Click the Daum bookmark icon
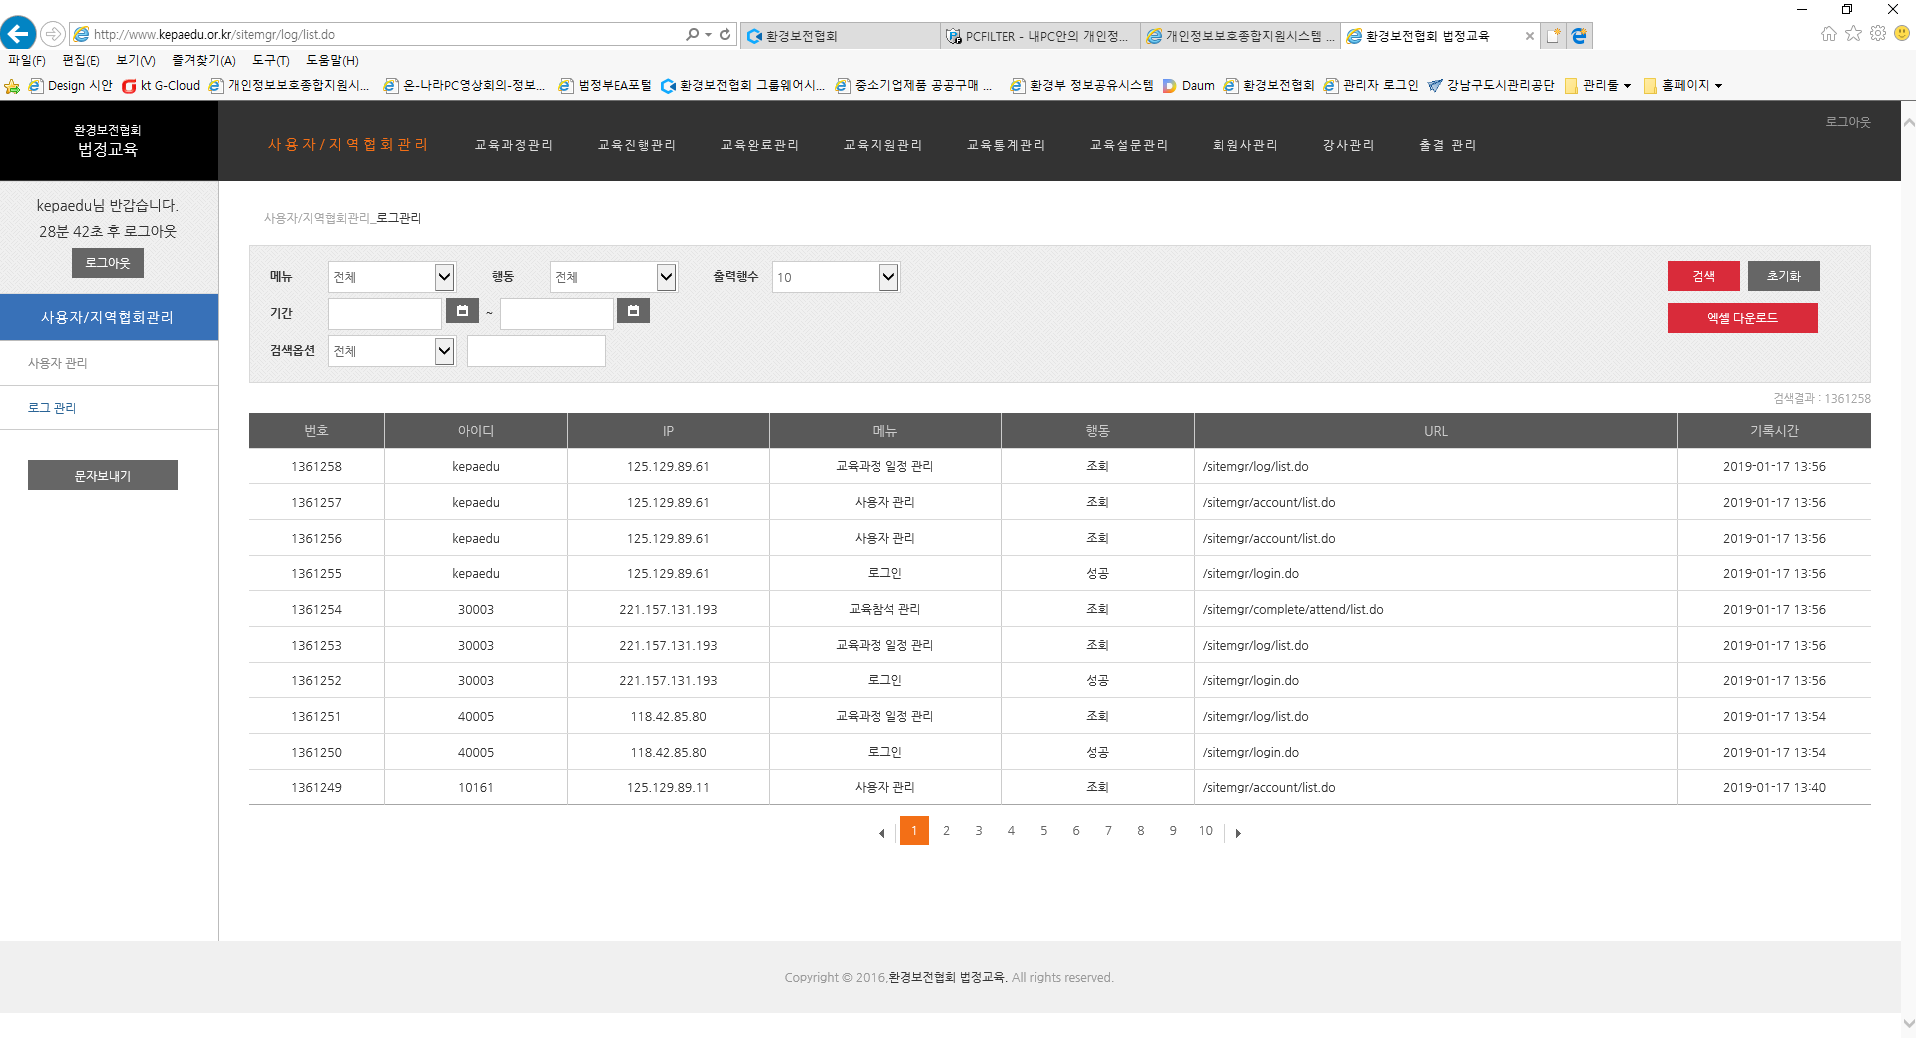The image size is (1916, 1038). pyautogui.click(x=1169, y=86)
